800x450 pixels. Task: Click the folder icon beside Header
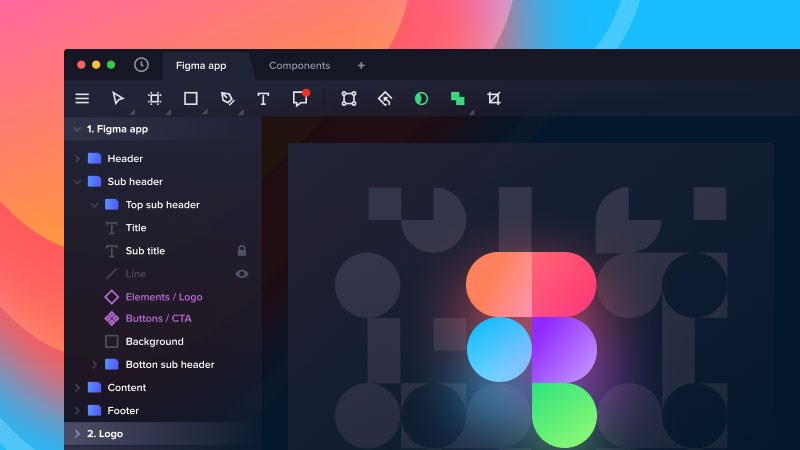94,158
